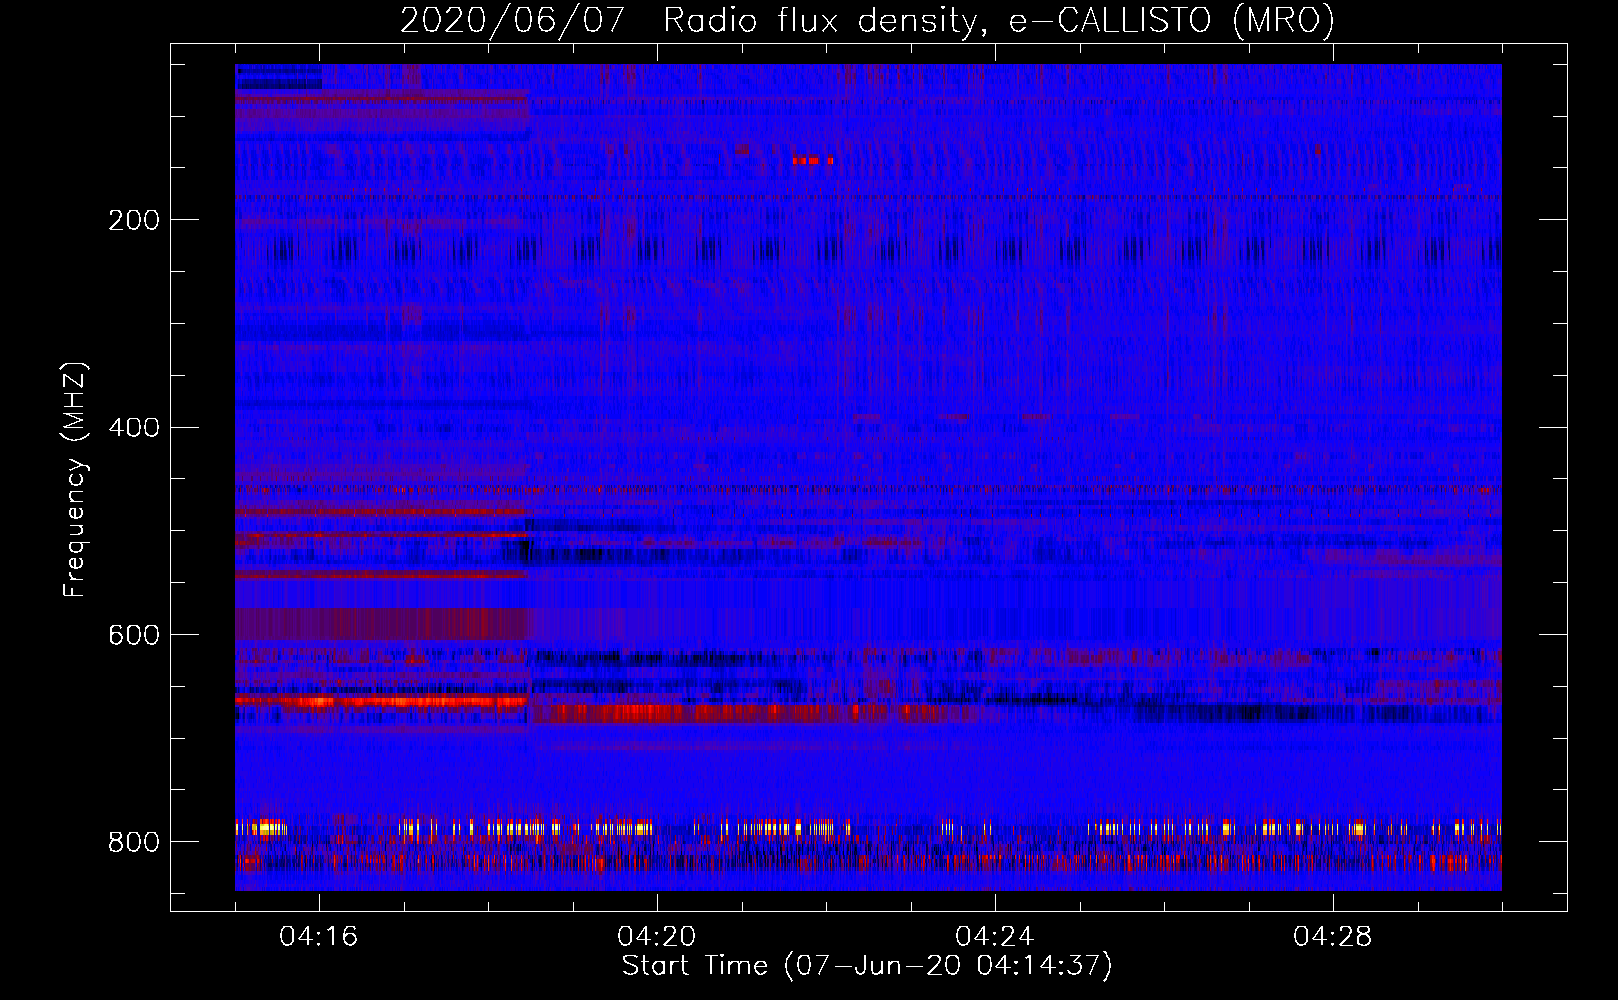The width and height of the screenshot is (1618, 1000).
Task: Click the '400' frequency tick label
Action: (x=134, y=428)
